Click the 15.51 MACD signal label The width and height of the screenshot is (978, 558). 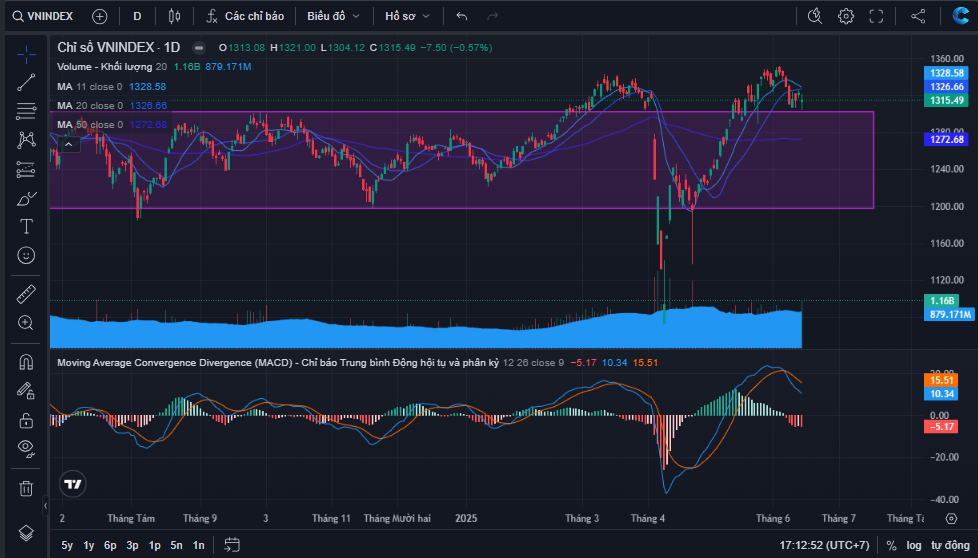(941, 380)
